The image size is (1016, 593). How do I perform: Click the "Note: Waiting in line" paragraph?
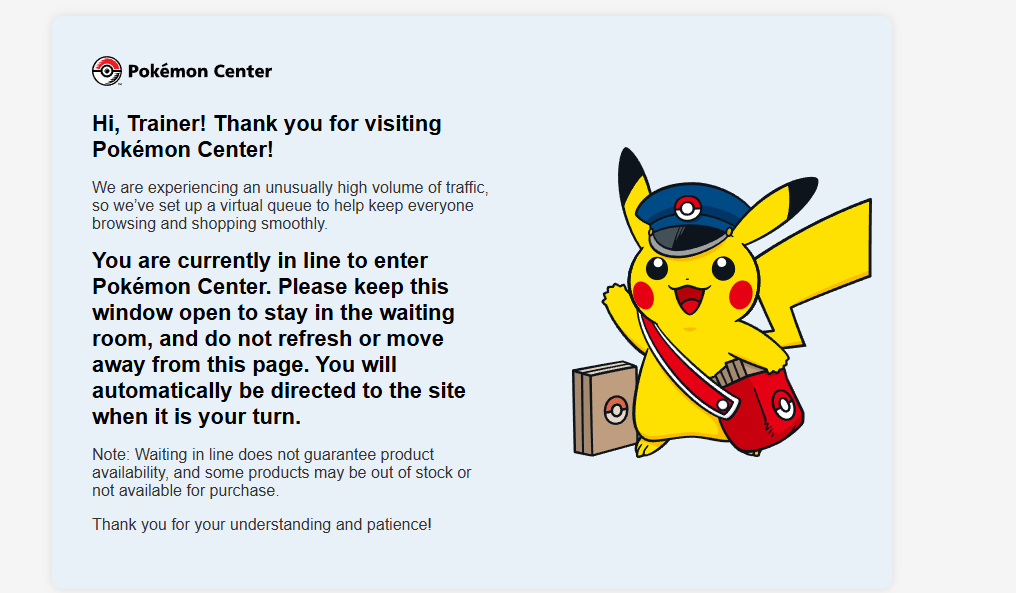pos(282,472)
